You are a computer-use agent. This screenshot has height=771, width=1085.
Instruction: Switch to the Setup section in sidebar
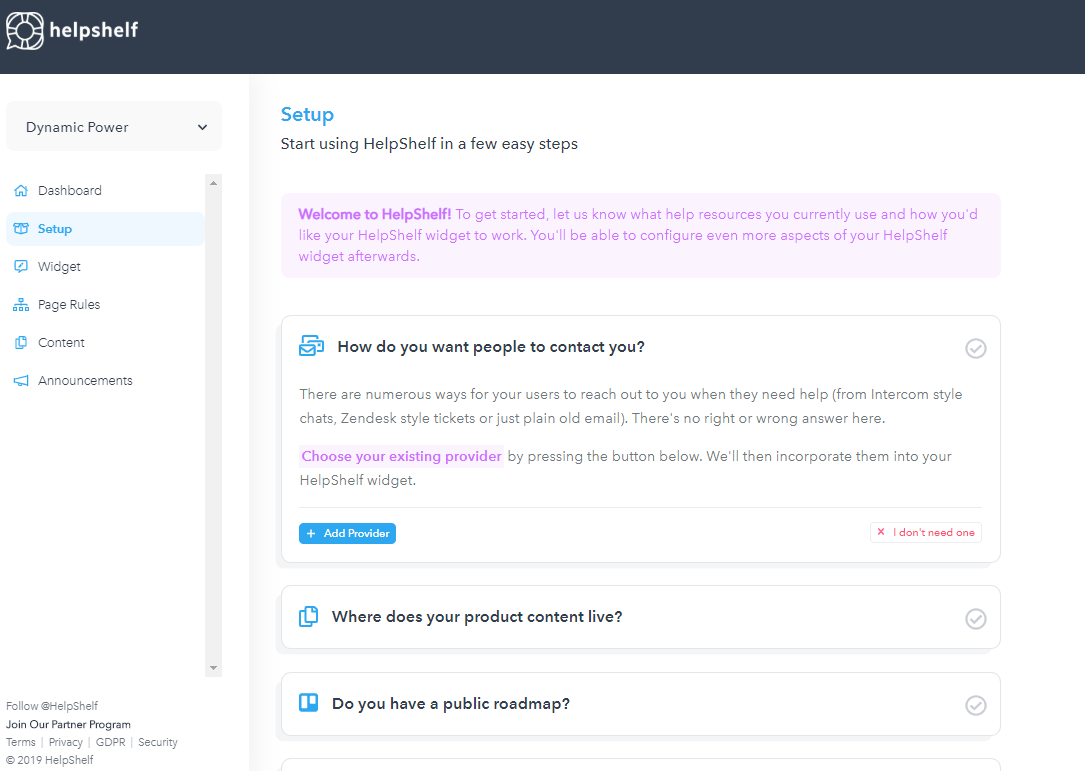(55, 228)
